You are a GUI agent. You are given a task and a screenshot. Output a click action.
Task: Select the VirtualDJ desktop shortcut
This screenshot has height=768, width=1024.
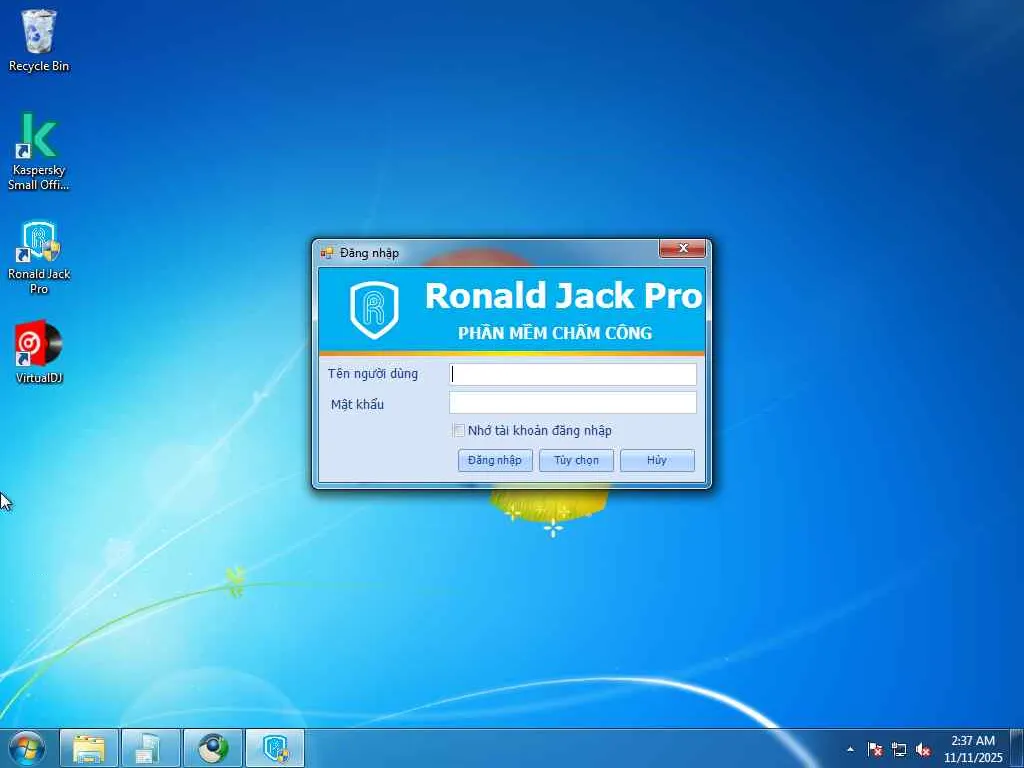click(x=39, y=351)
